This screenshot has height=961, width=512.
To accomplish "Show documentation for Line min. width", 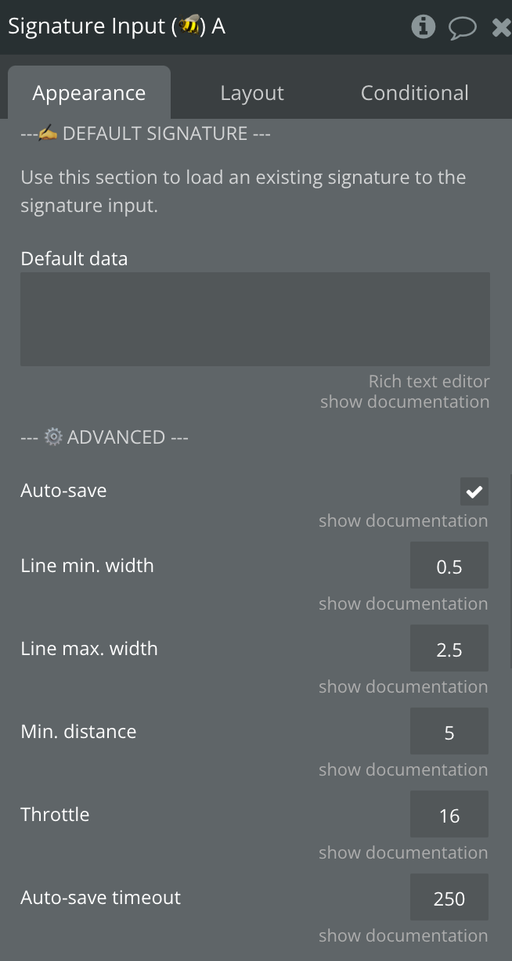I will pyautogui.click(x=403, y=604).
